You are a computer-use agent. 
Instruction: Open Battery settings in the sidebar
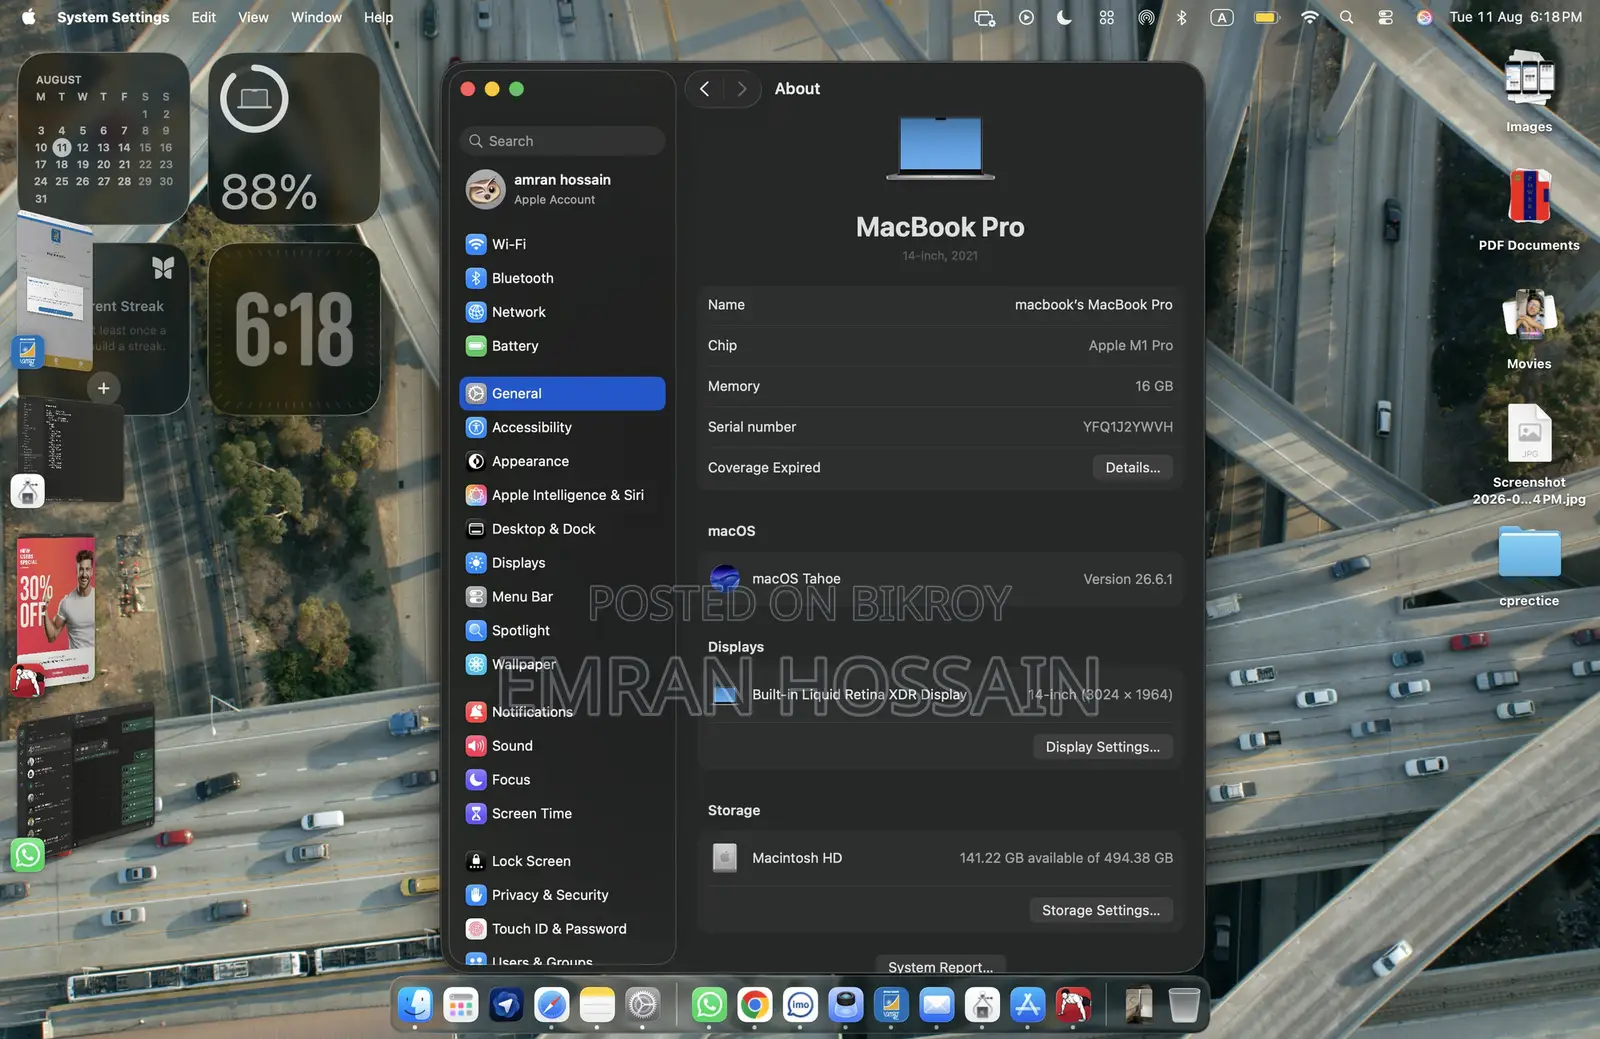coord(562,346)
